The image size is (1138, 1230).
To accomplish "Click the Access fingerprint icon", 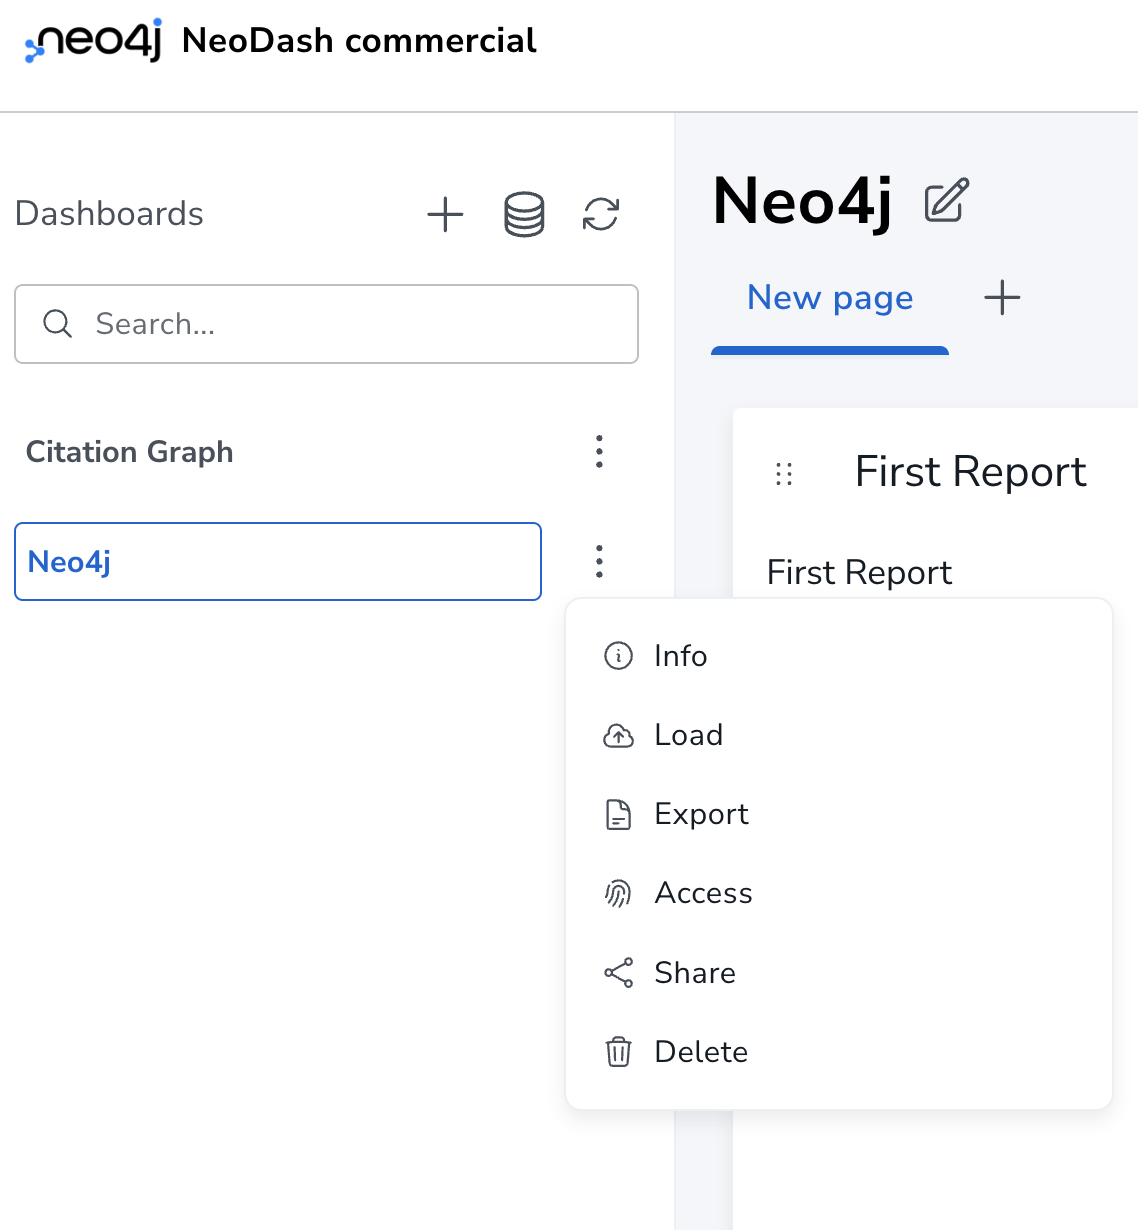I will tap(619, 894).
